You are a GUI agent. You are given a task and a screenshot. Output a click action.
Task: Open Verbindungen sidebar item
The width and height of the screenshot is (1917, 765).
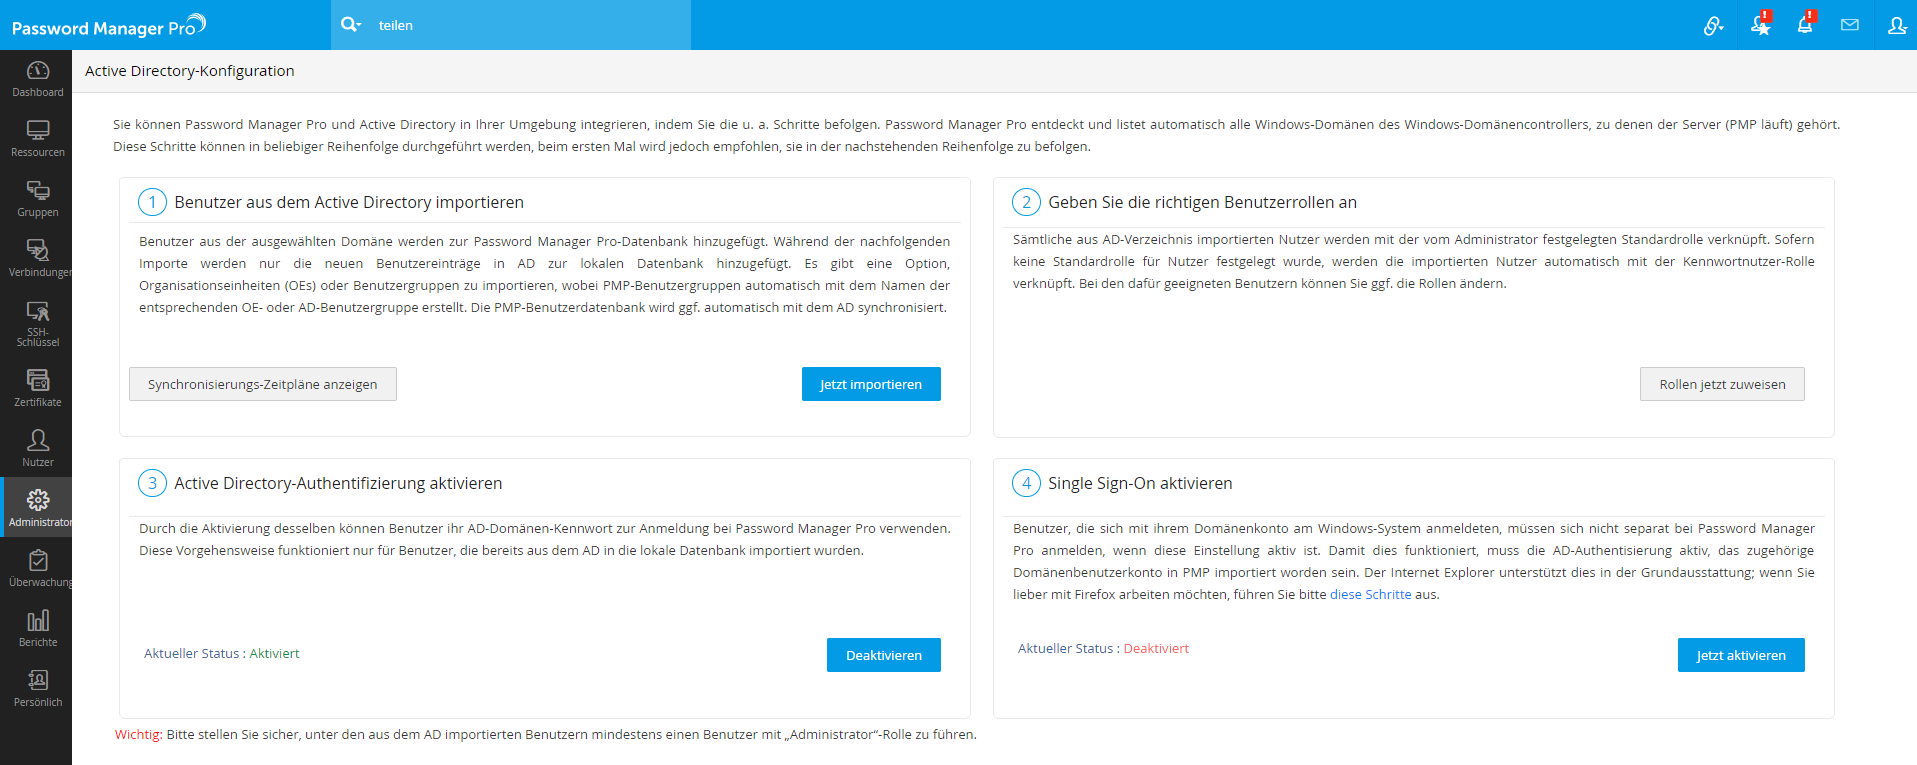(38, 259)
